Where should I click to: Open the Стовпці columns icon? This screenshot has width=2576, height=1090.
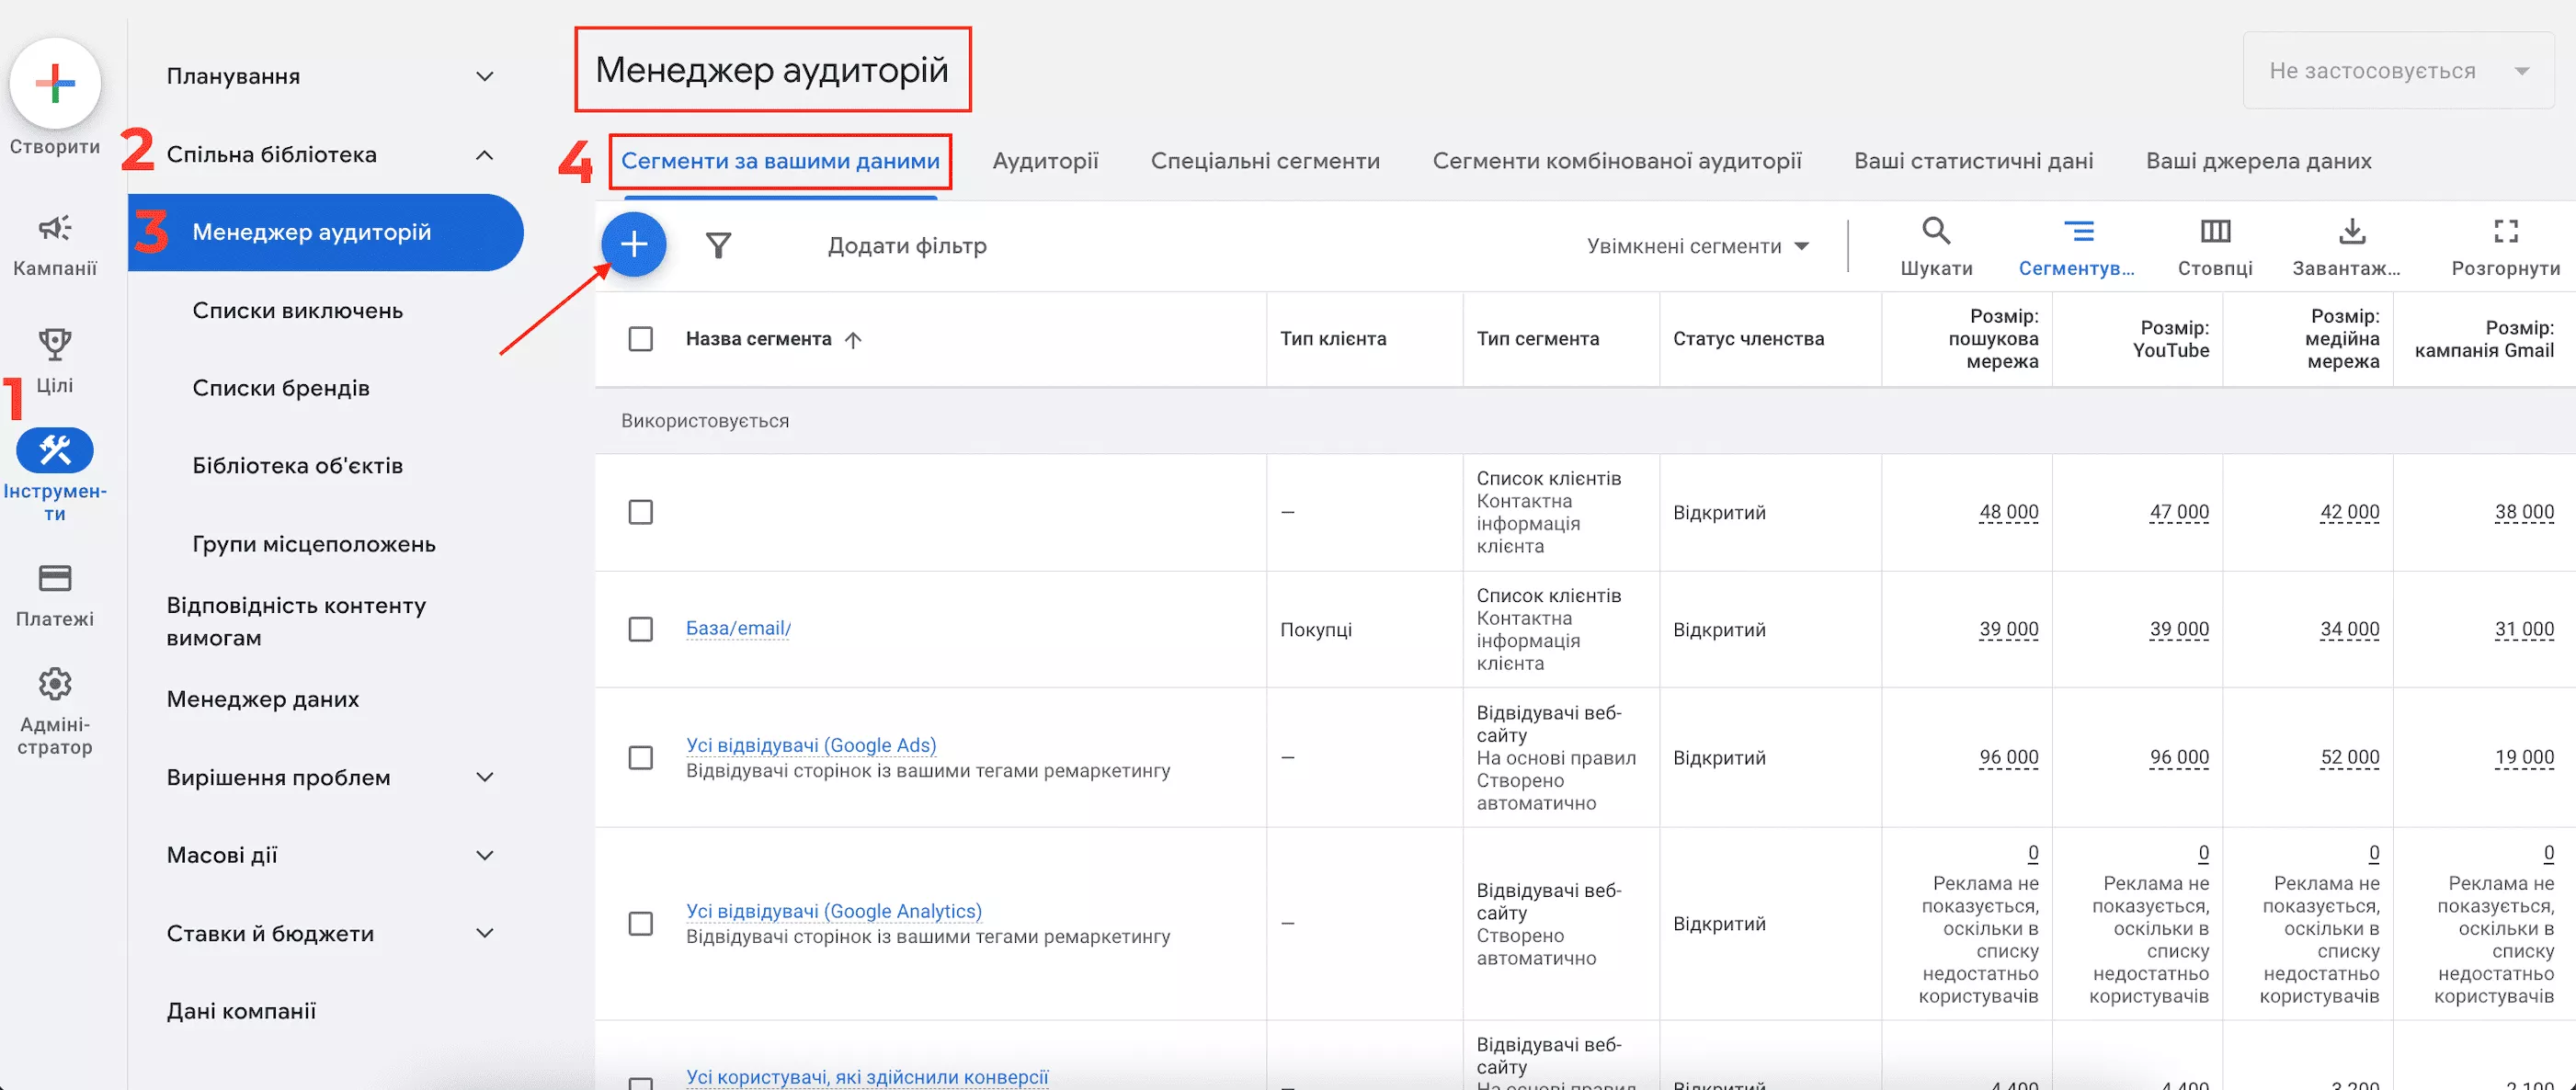point(2215,232)
